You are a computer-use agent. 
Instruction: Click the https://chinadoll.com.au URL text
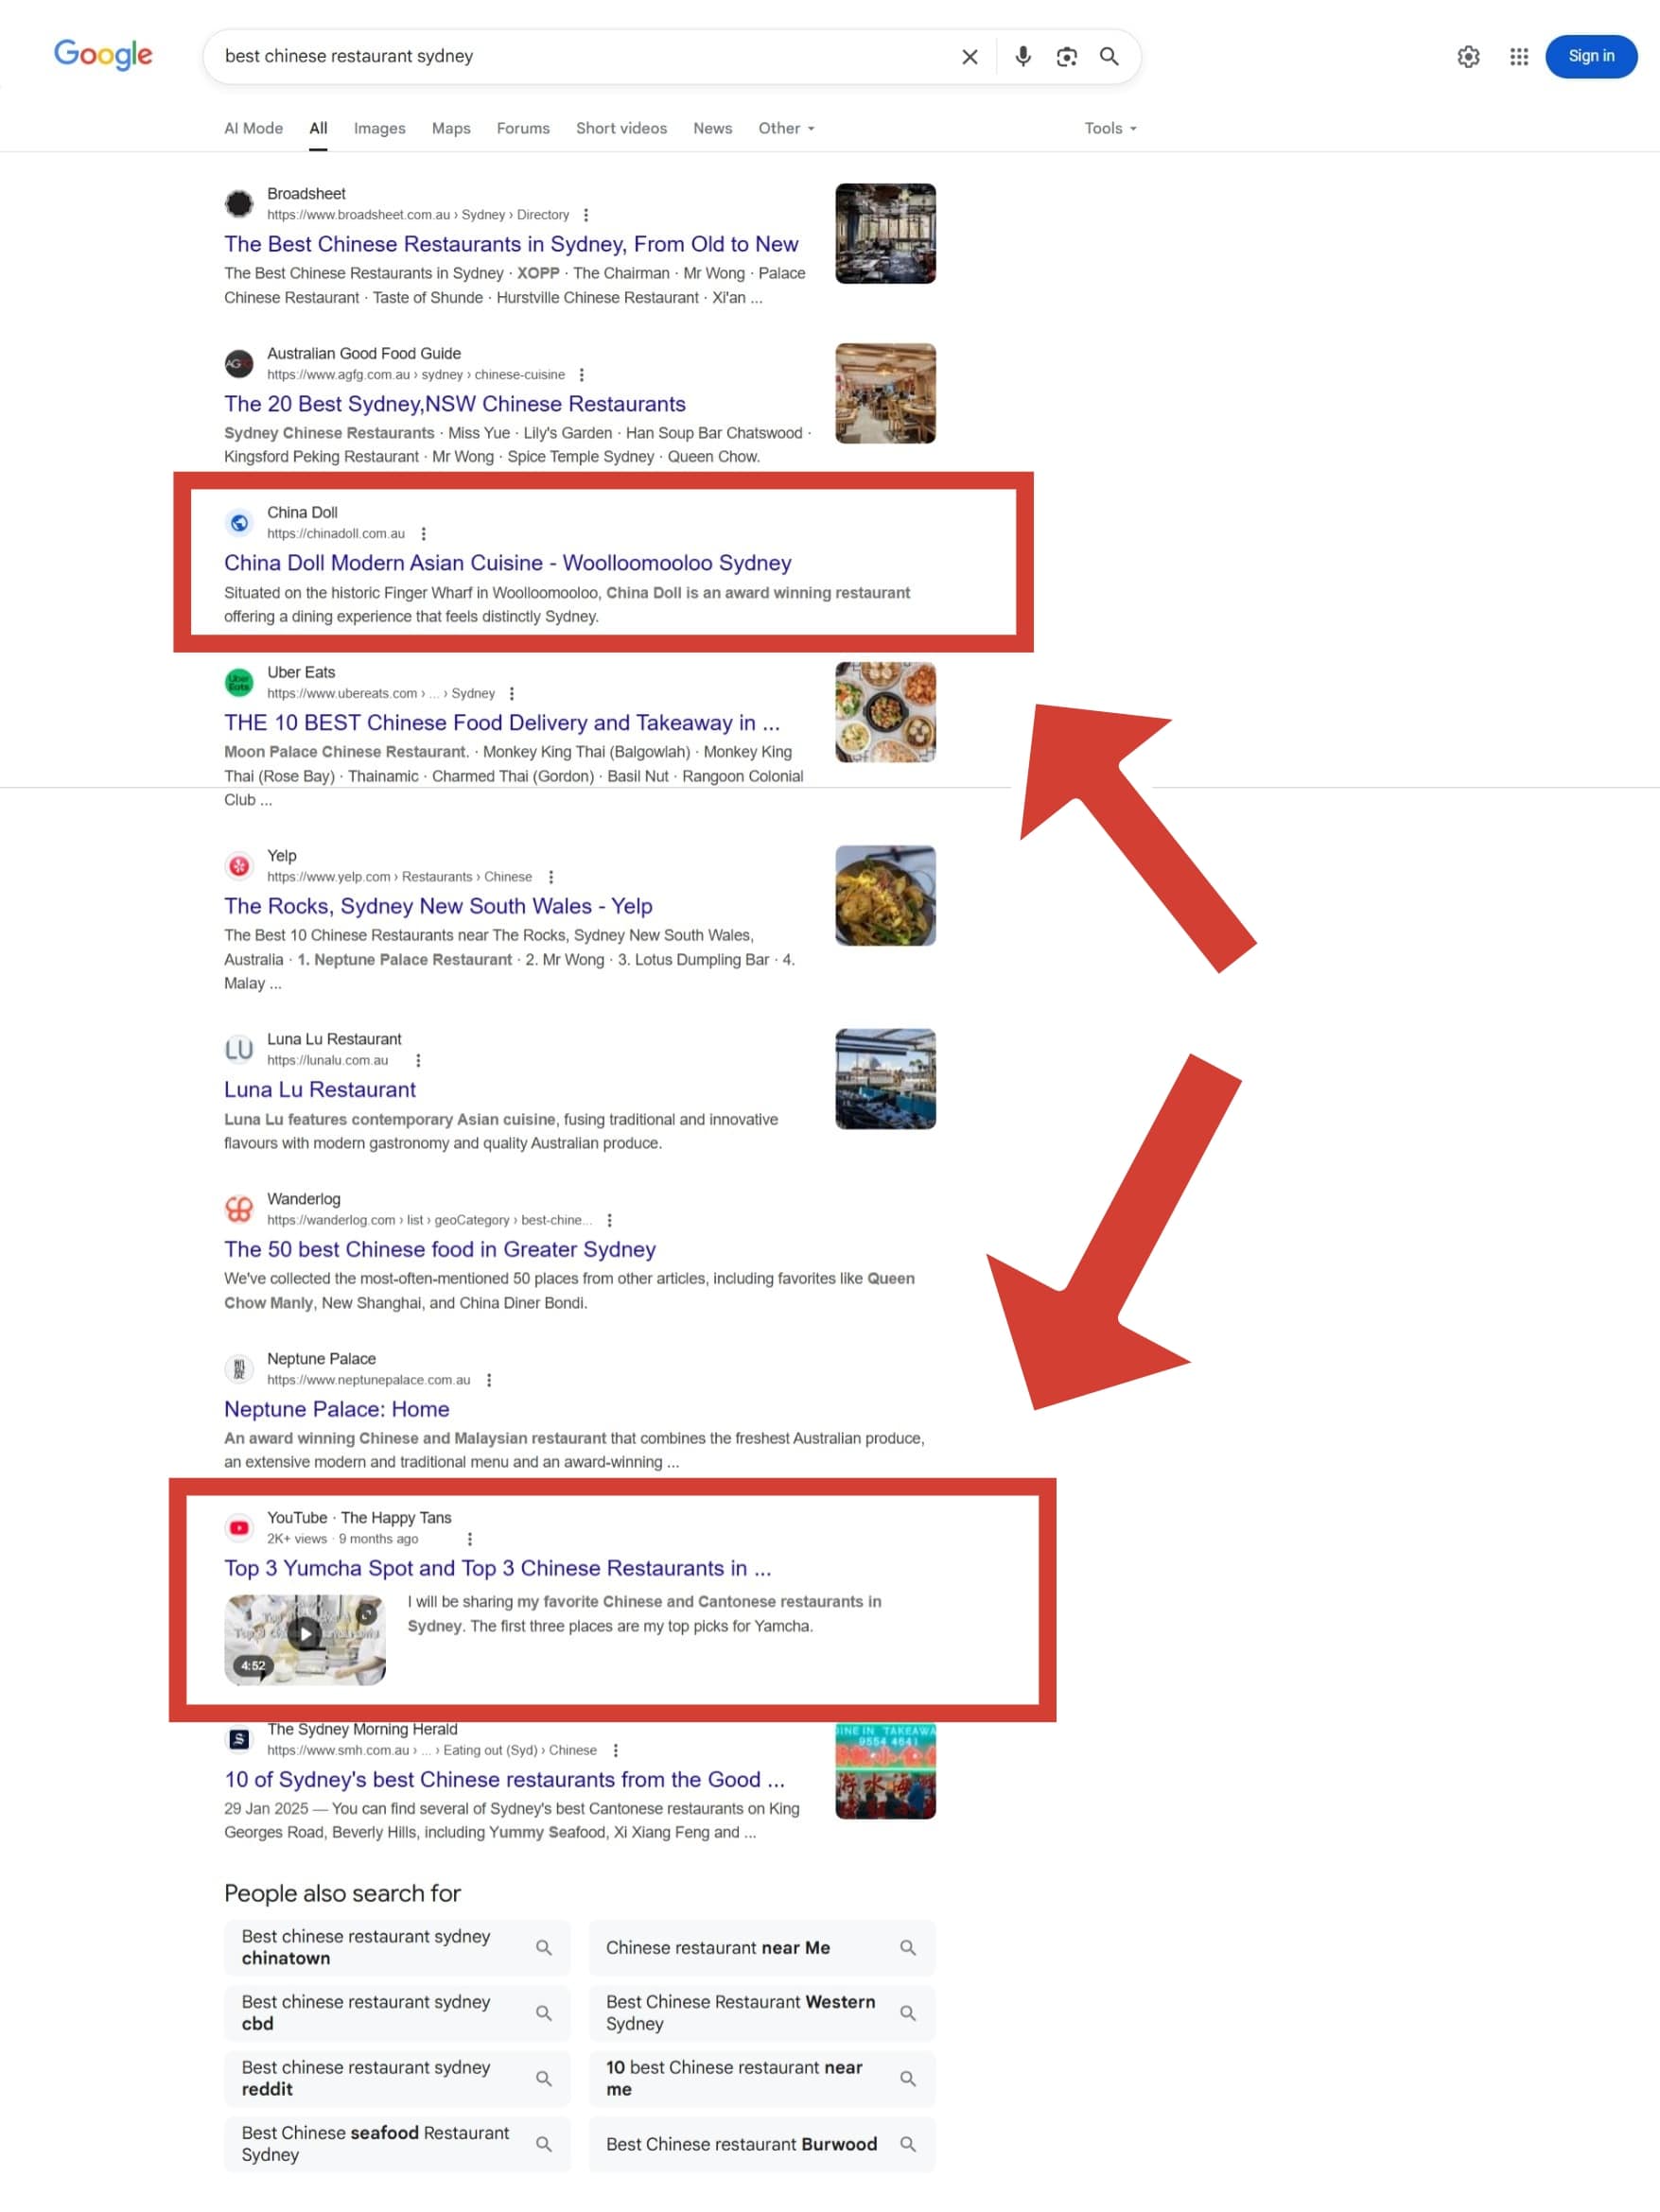click(x=336, y=534)
